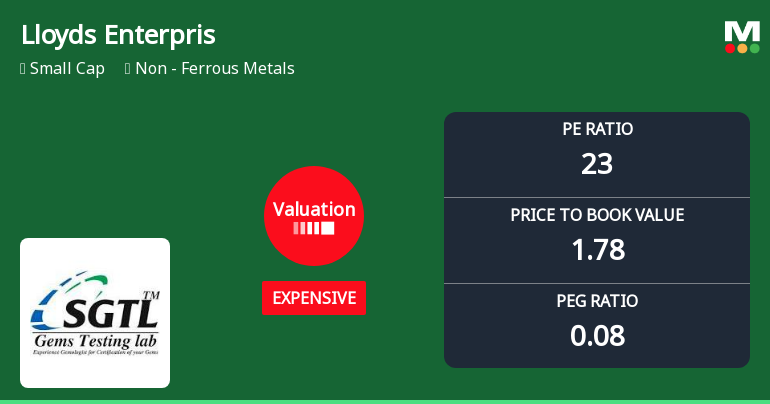Click the PRICE TO BOOK VALUE heading
The image size is (770, 404).
[x=597, y=215]
